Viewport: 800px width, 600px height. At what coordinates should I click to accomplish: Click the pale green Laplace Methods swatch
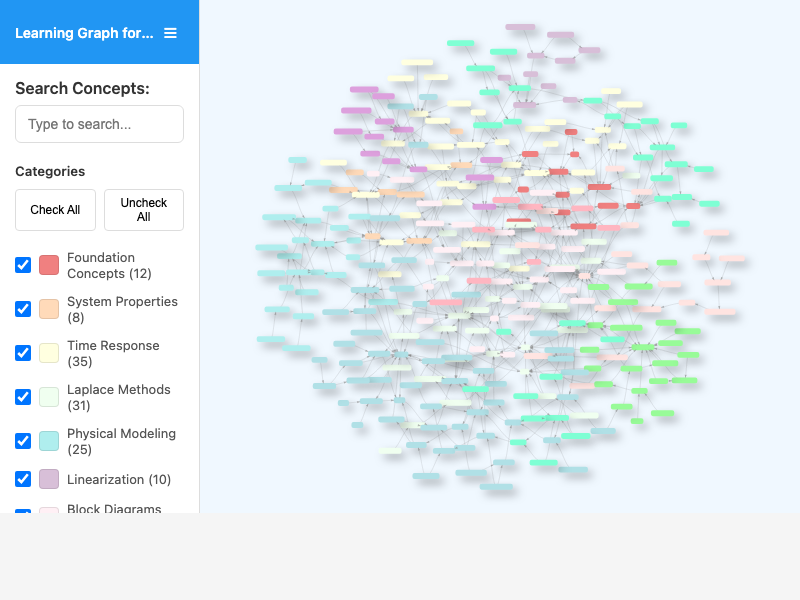click(x=49, y=397)
